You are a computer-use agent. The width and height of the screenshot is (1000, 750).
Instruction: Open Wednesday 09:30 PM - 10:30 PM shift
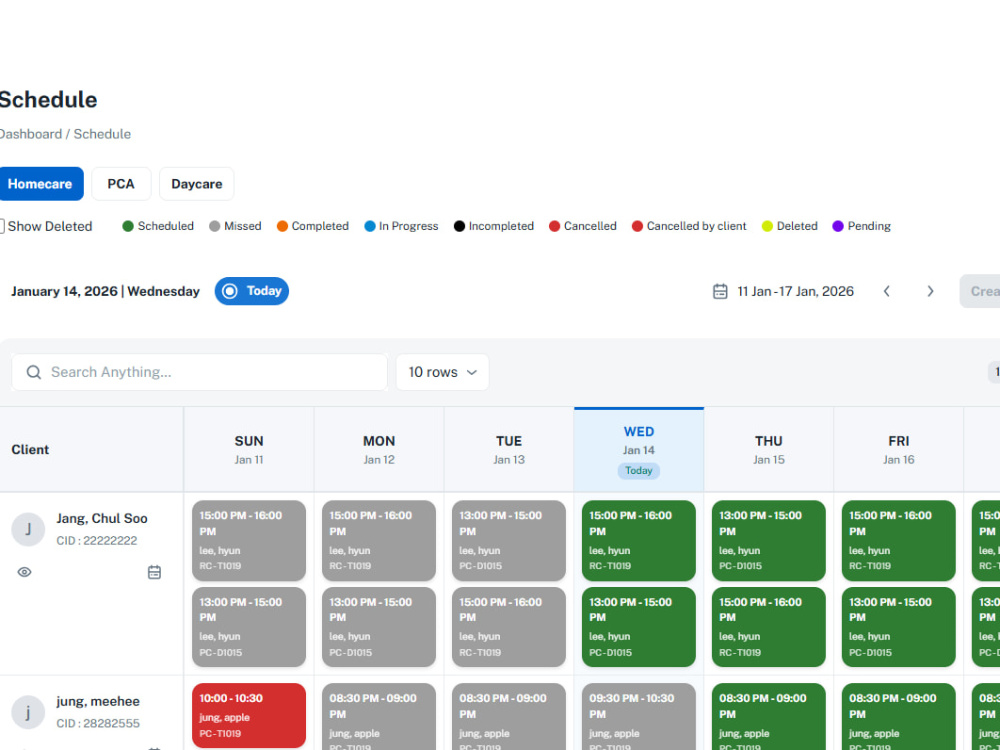tap(638, 717)
